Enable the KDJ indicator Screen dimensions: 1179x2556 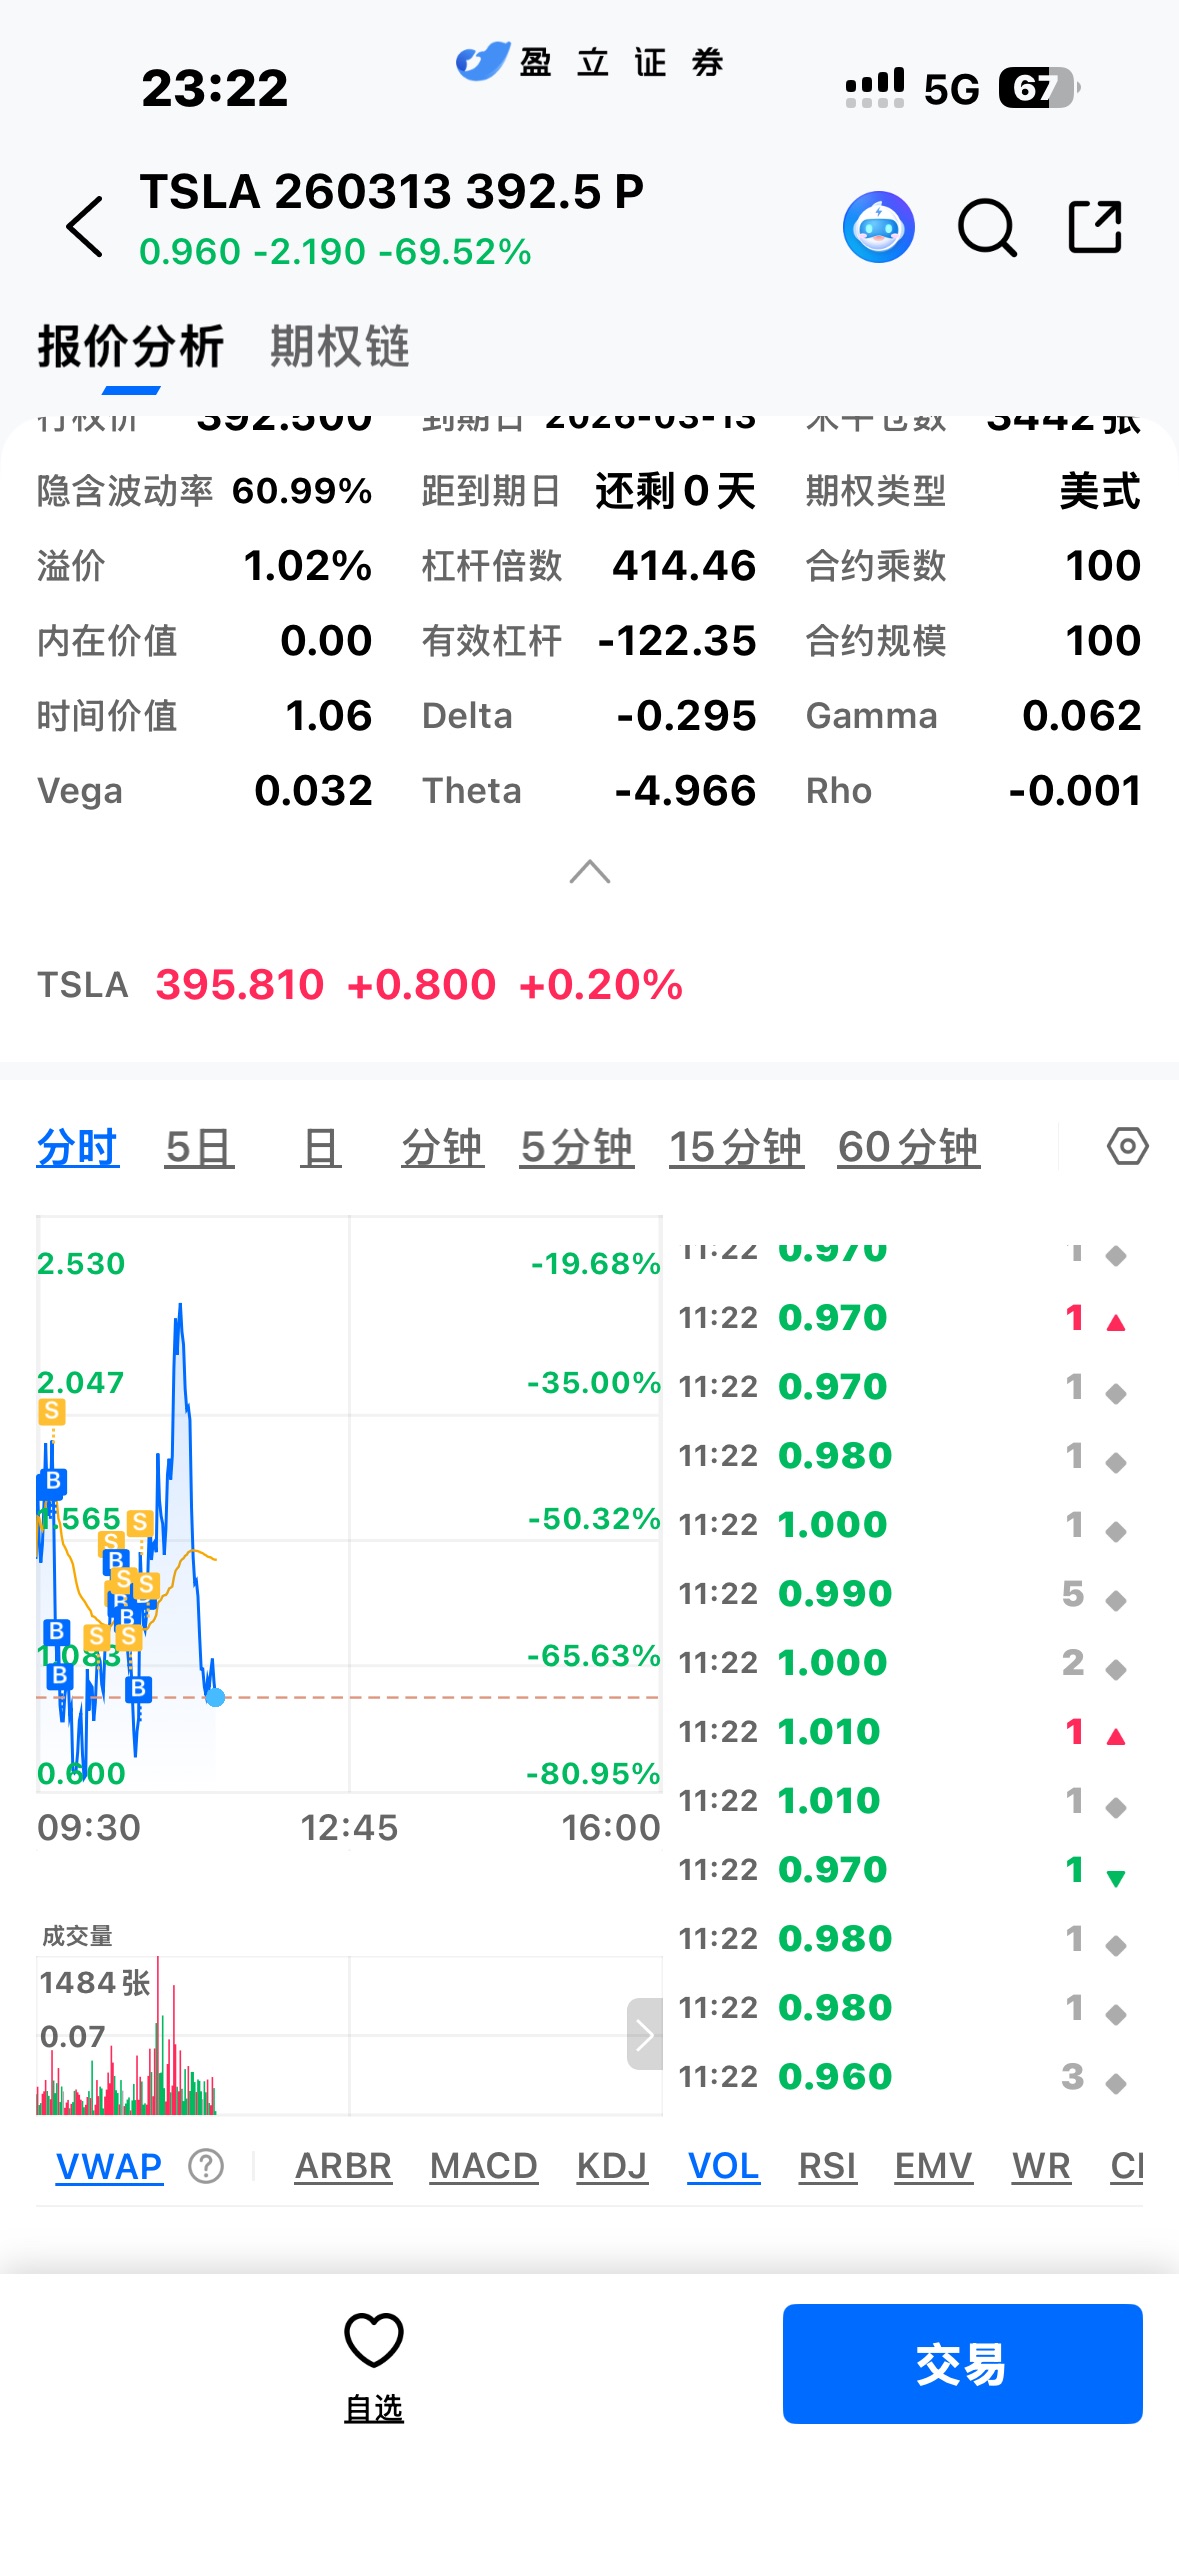(x=612, y=2167)
